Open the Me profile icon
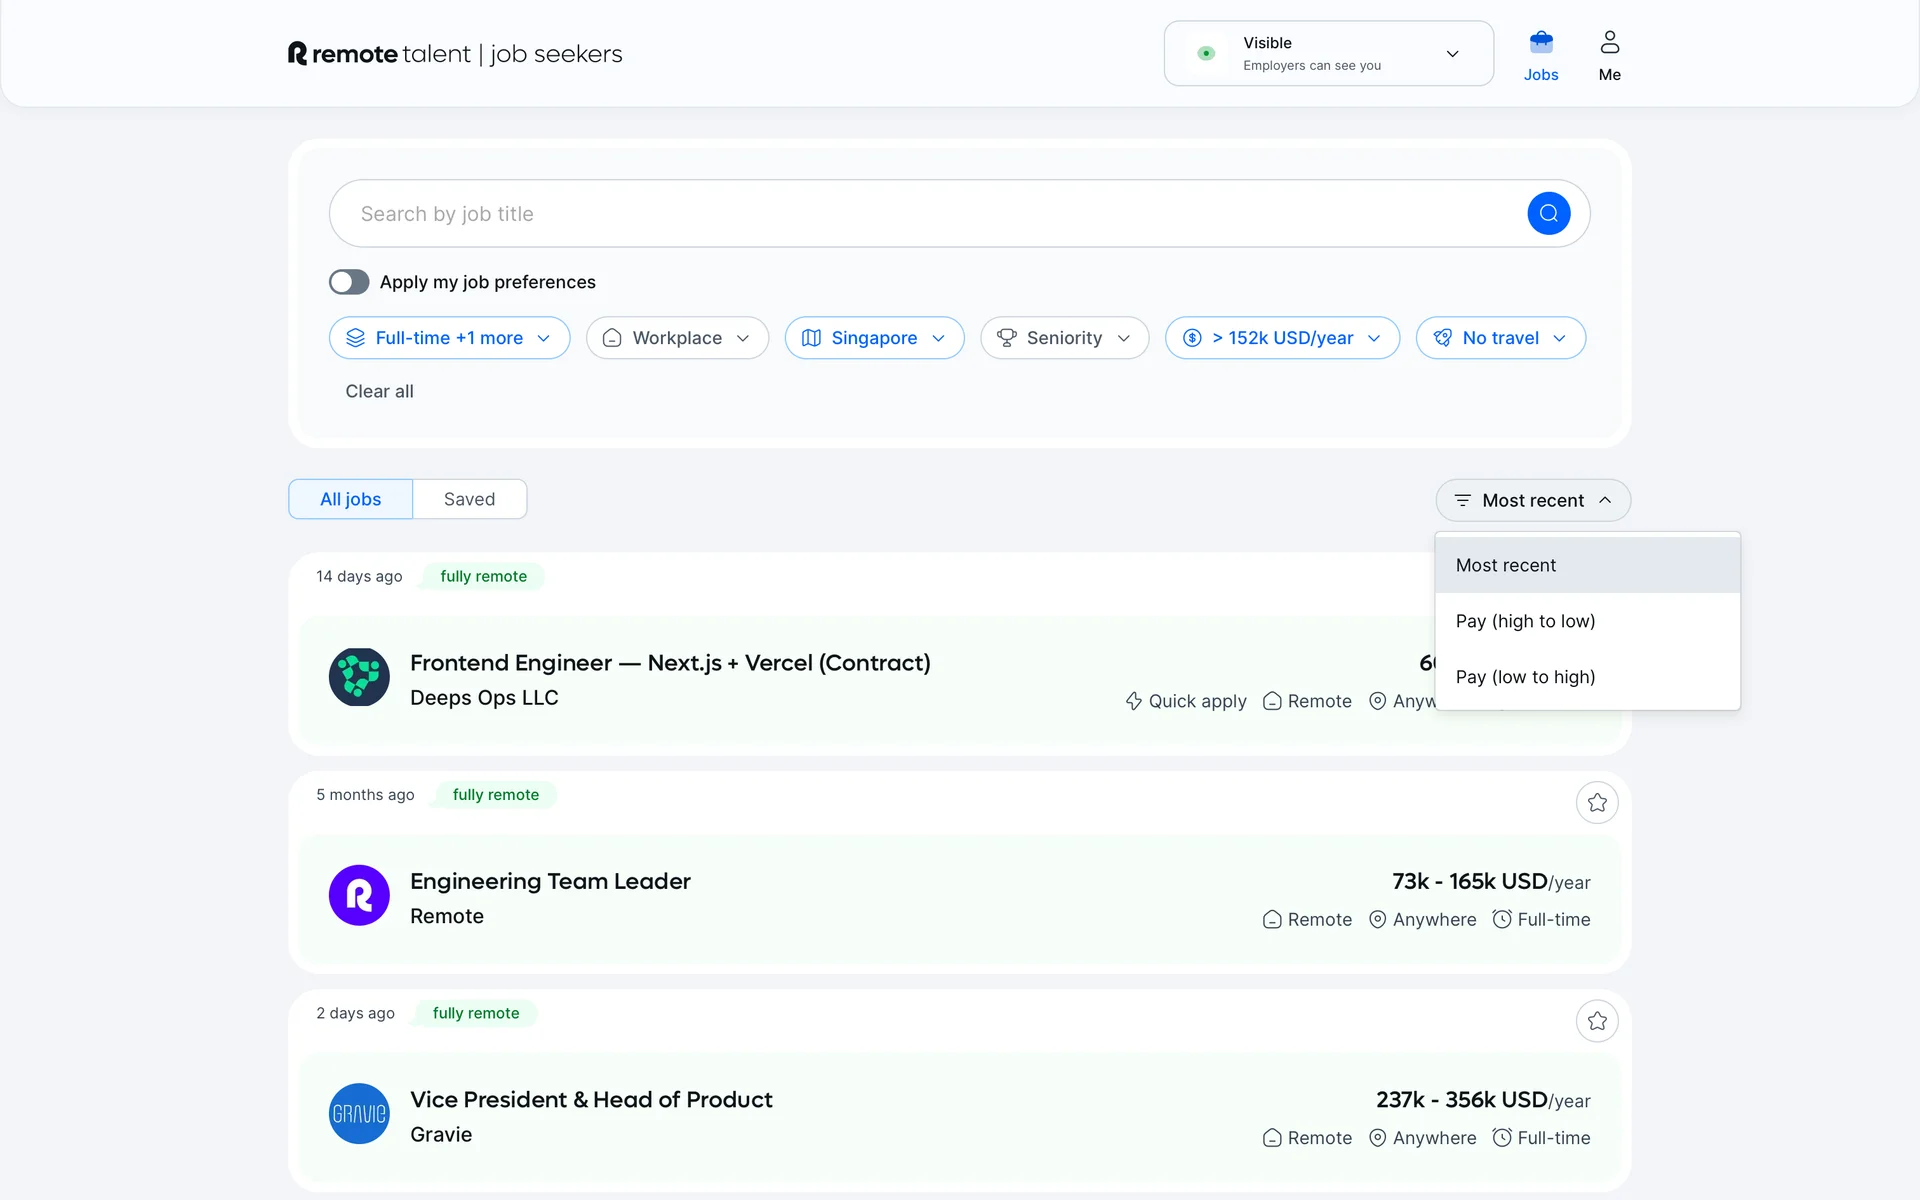The height and width of the screenshot is (1200, 1920). pos(1609,43)
